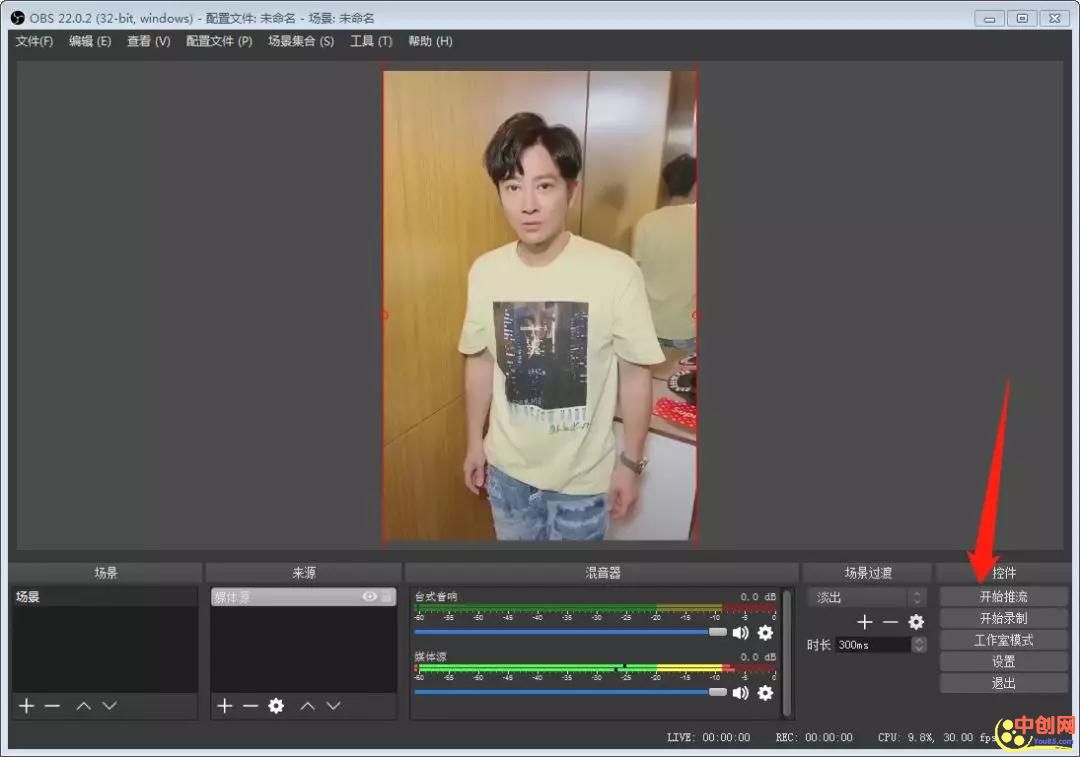Mute the 媒体源 audio channel
The image size is (1080, 757).
[x=741, y=692]
